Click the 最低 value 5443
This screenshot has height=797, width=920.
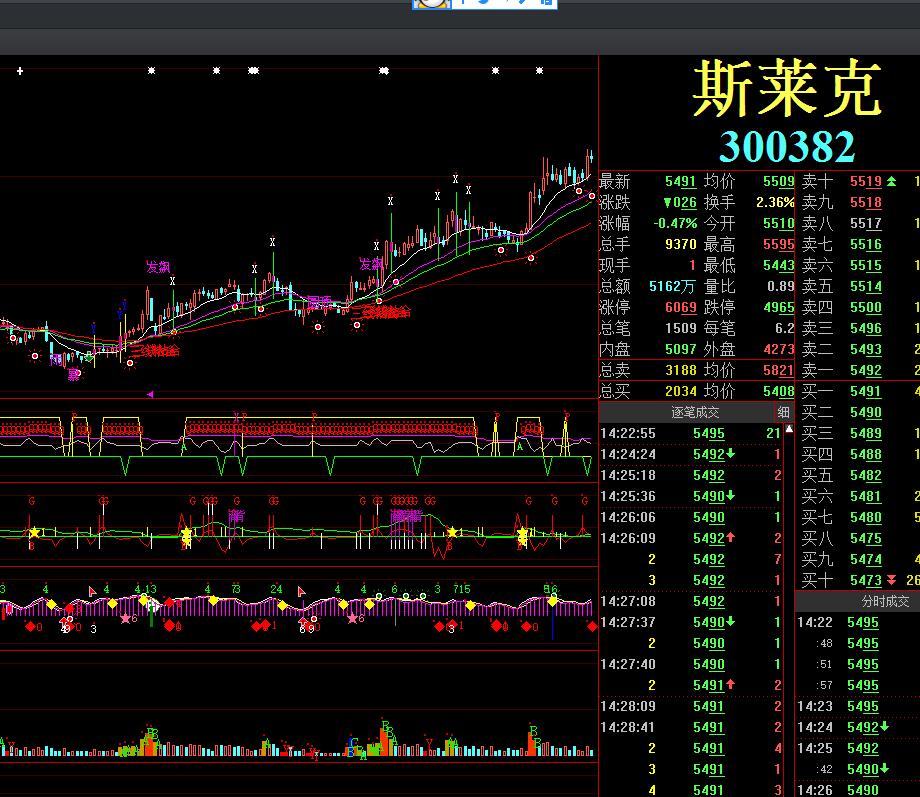point(778,265)
